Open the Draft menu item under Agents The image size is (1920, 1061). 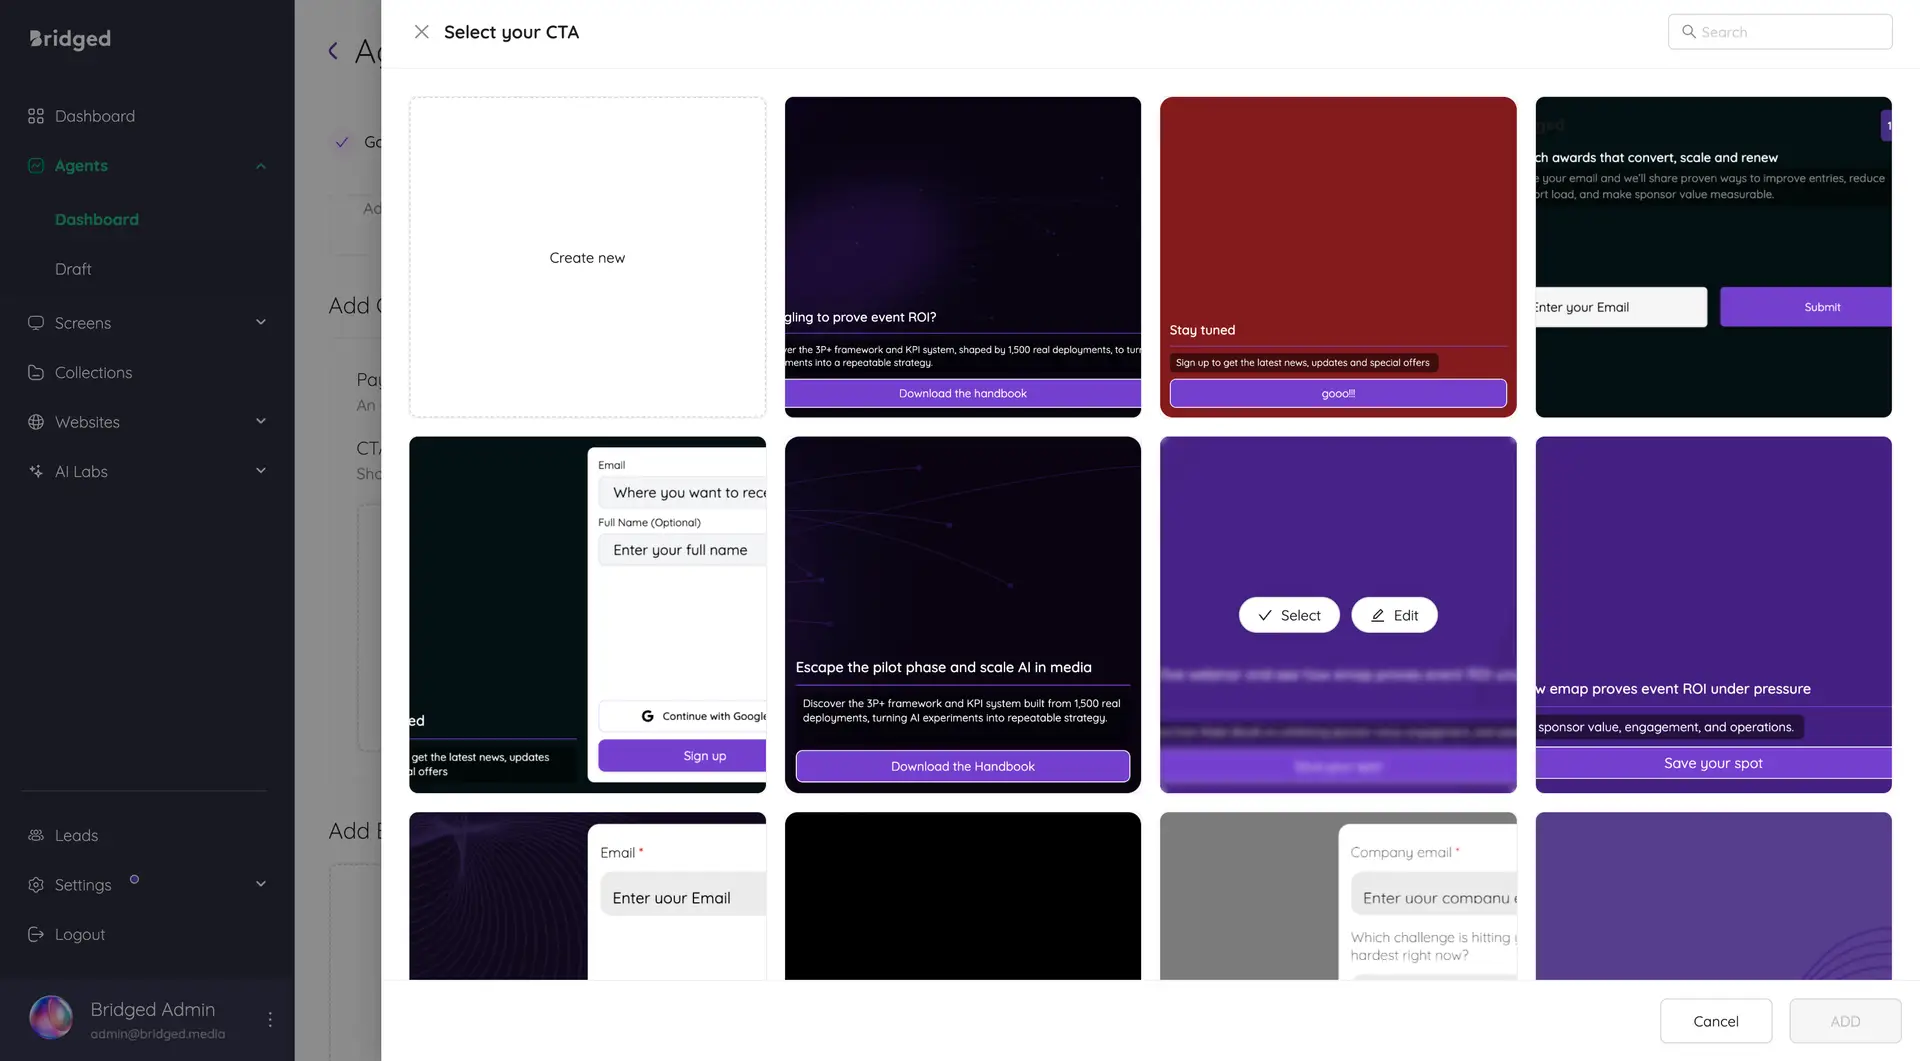[73, 268]
